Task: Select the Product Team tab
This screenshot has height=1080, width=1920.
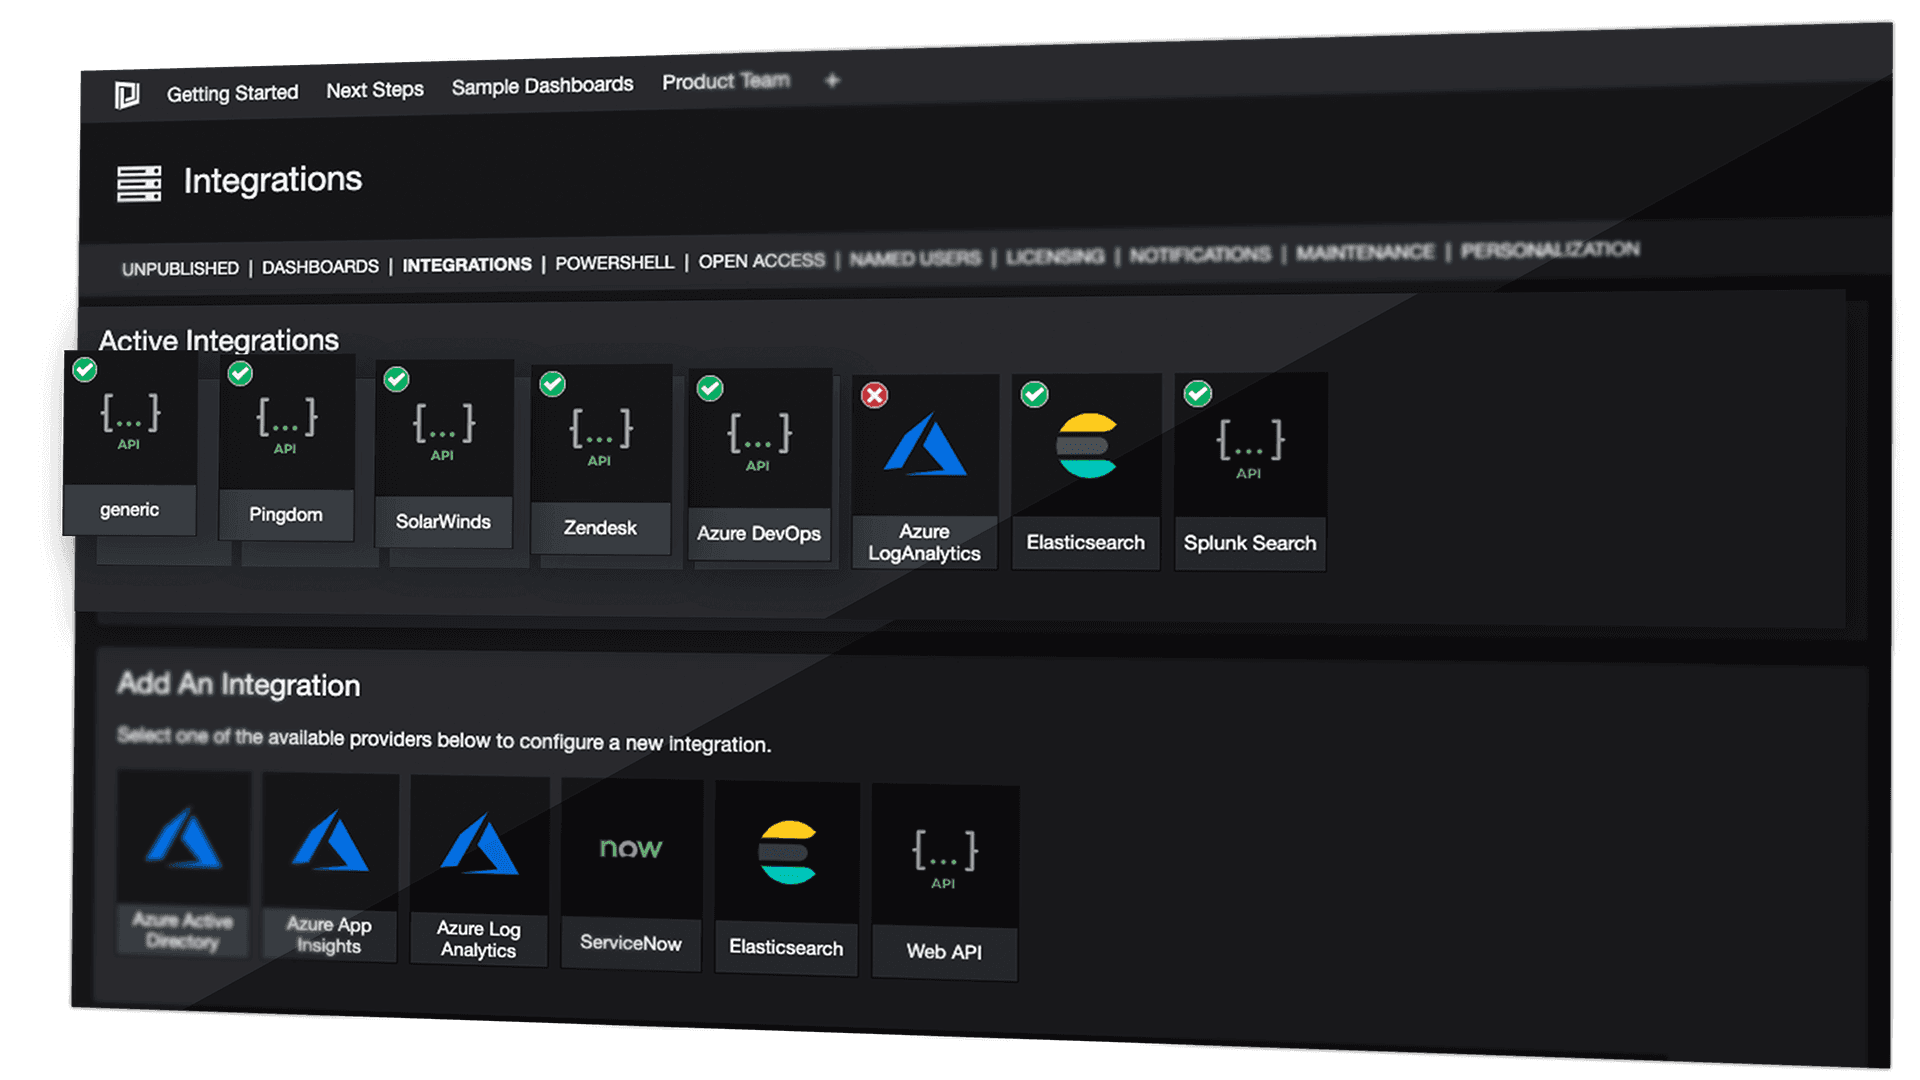Action: click(726, 81)
